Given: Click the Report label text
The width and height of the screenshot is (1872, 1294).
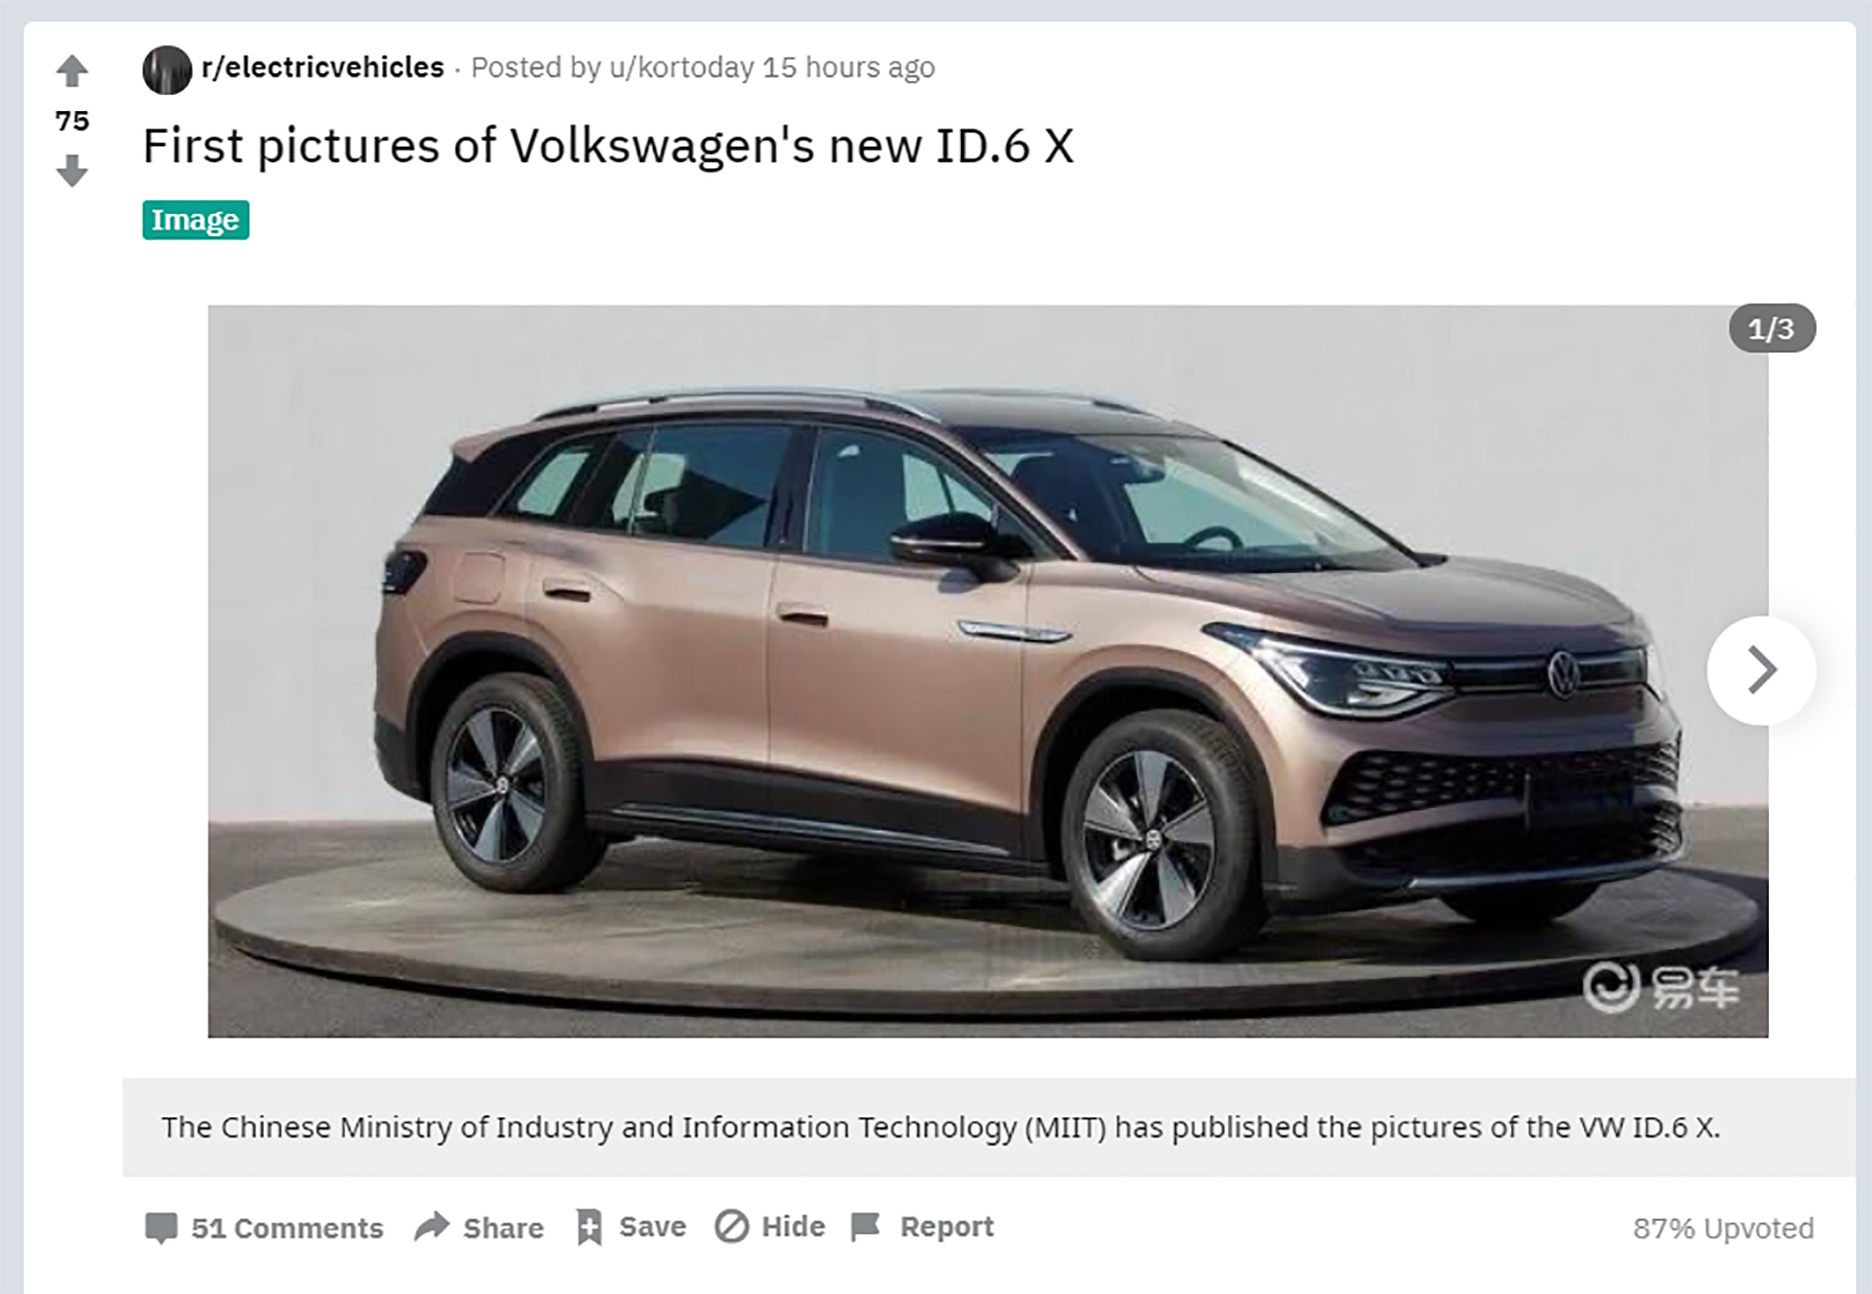Looking at the screenshot, I should (x=946, y=1226).
